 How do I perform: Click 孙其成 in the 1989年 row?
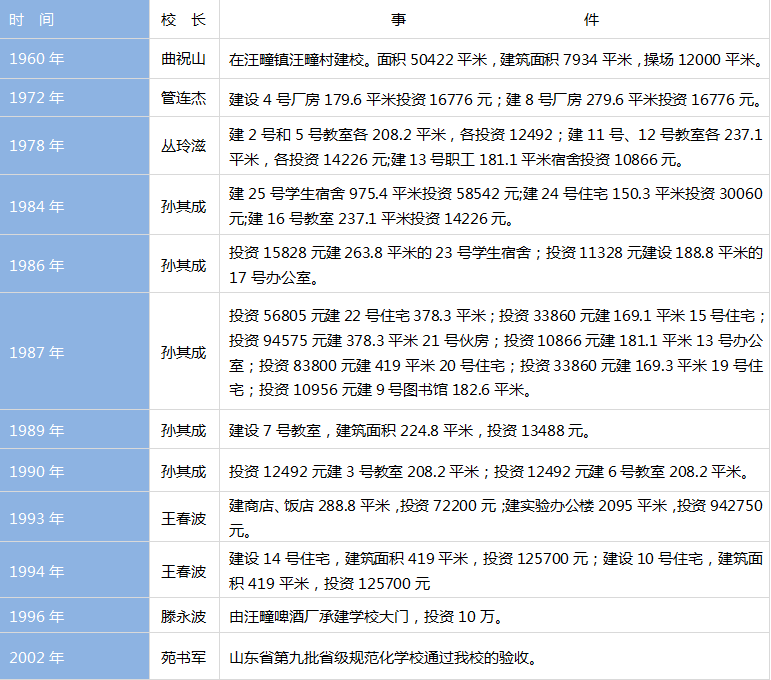point(183,431)
